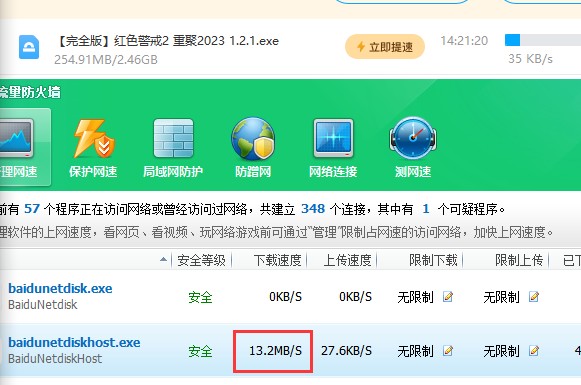The width and height of the screenshot is (581, 385).
Task: Click 无限制 upload limit of baidunetdisk.exe
Action: pyautogui.click(x=501, y=297)
